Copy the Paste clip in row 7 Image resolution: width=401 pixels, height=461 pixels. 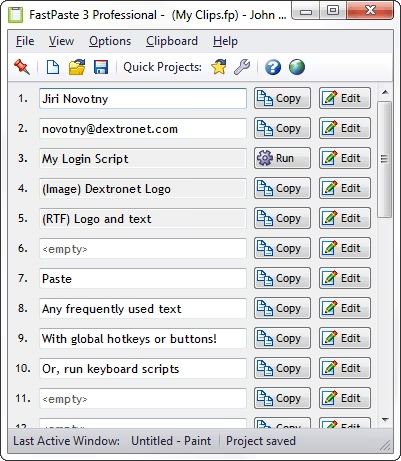point(282,278)
